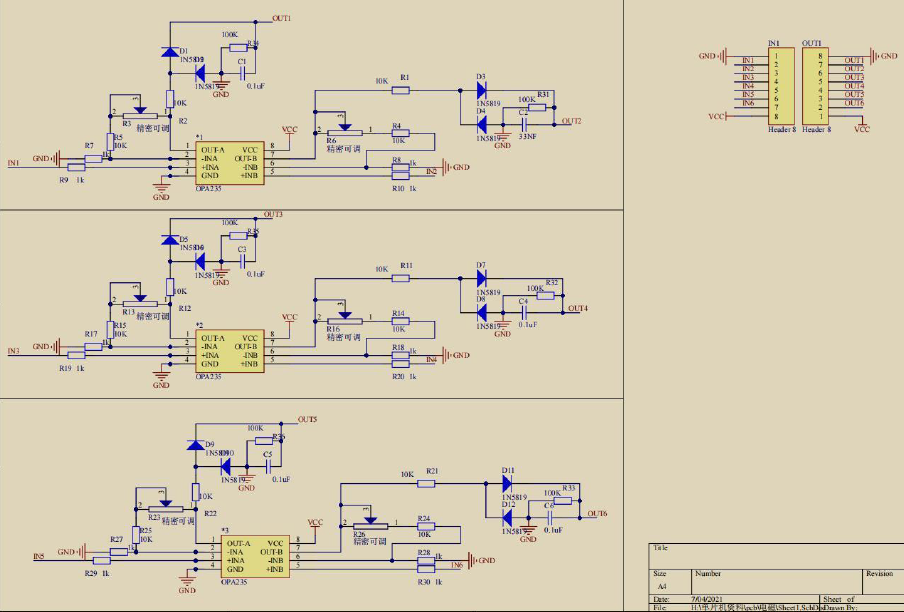Image resolution: width=904 pixels, height=612 pixels.
Task: Select the D5 diode symbol
Action: click(x=170, y=240)
